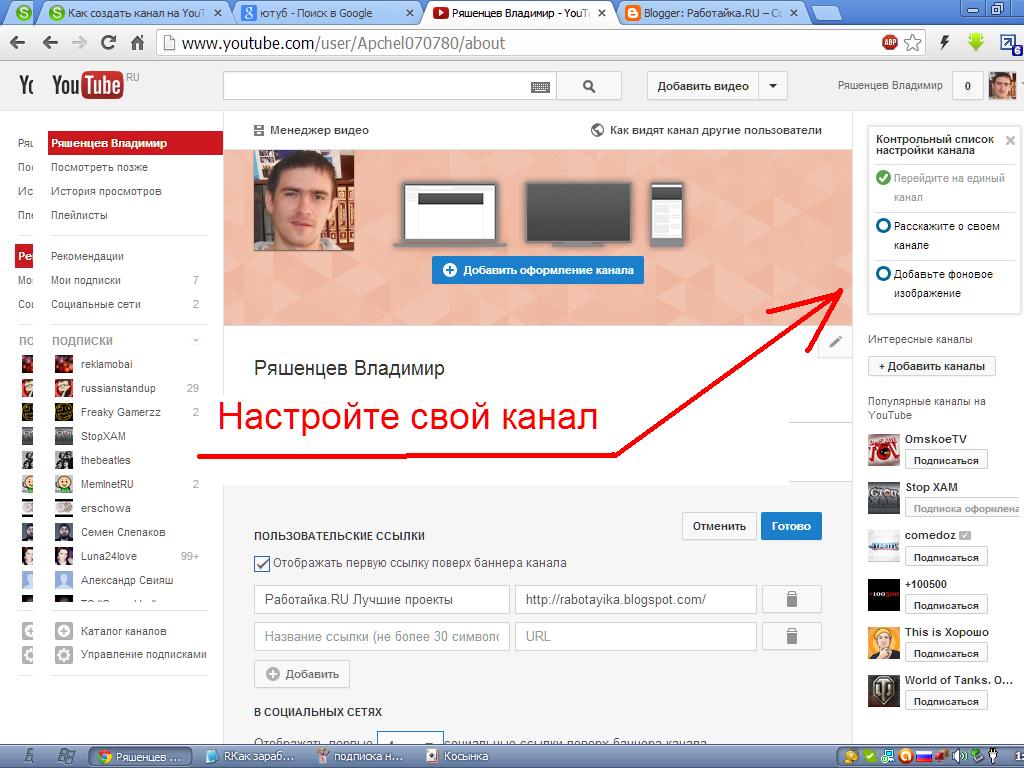Click the browser address bar

516,43
